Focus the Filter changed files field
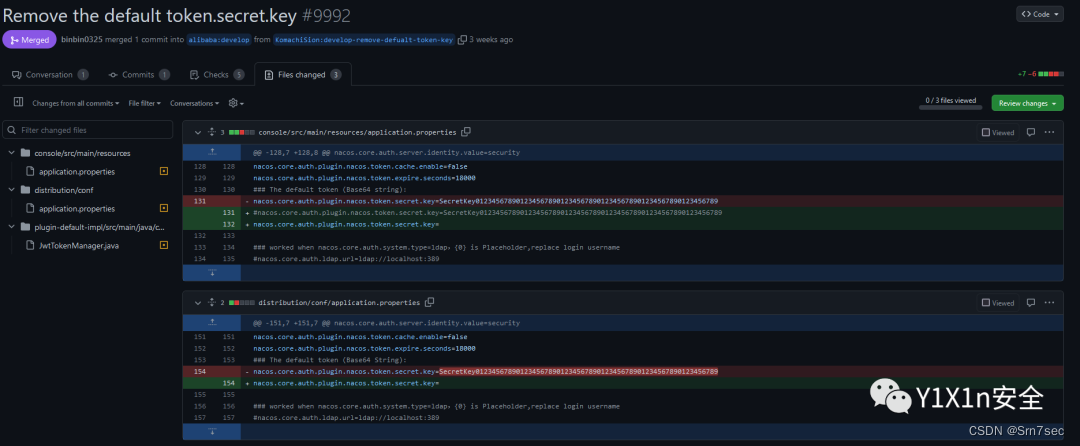Image resolution: width=1080 pixels, height=446 pixels. coord(88,129)
